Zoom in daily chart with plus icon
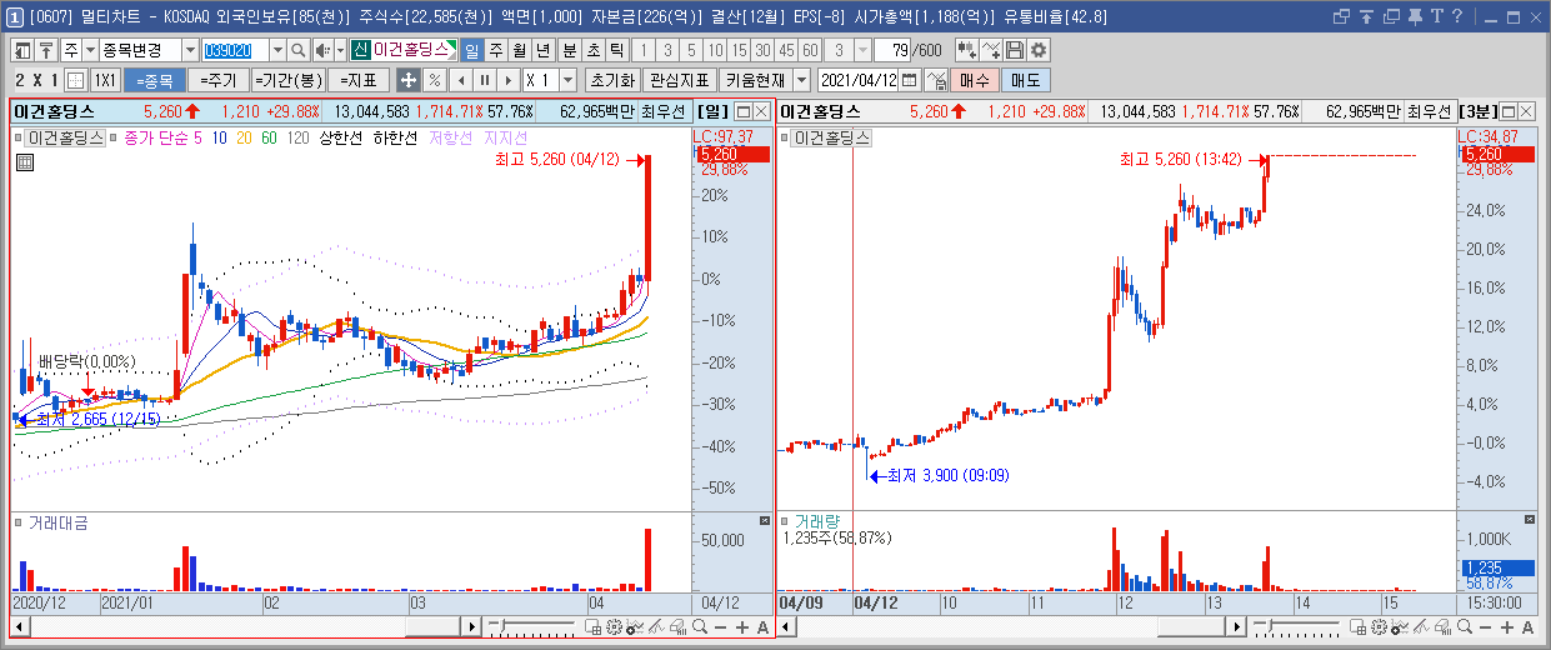The image size is (1551, 650). click(741, 627)
